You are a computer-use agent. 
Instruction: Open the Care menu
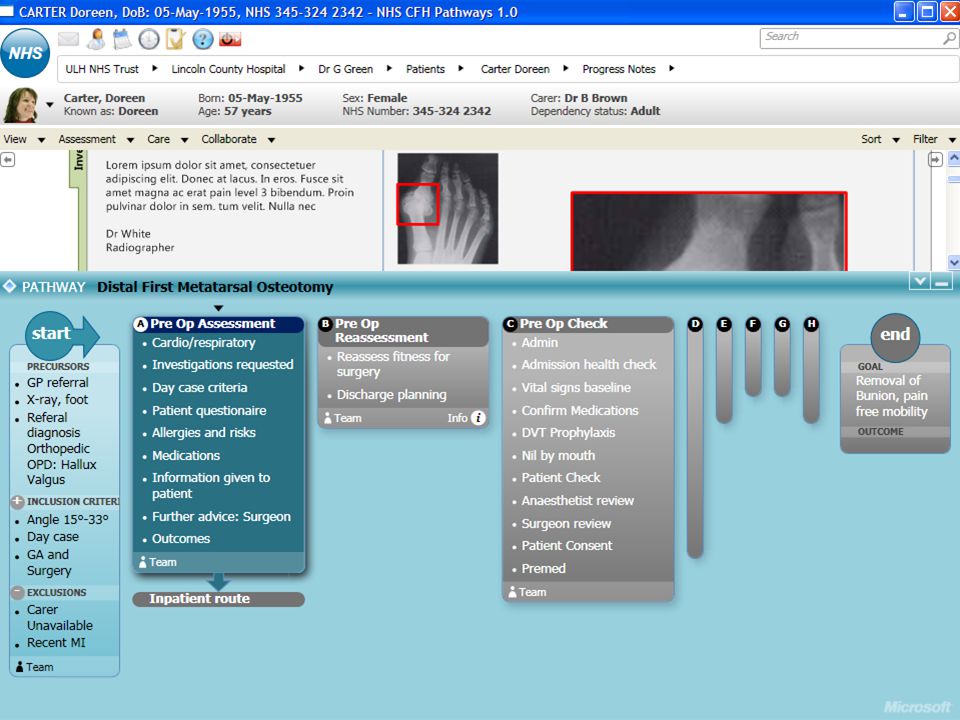(x=167, y=140)
